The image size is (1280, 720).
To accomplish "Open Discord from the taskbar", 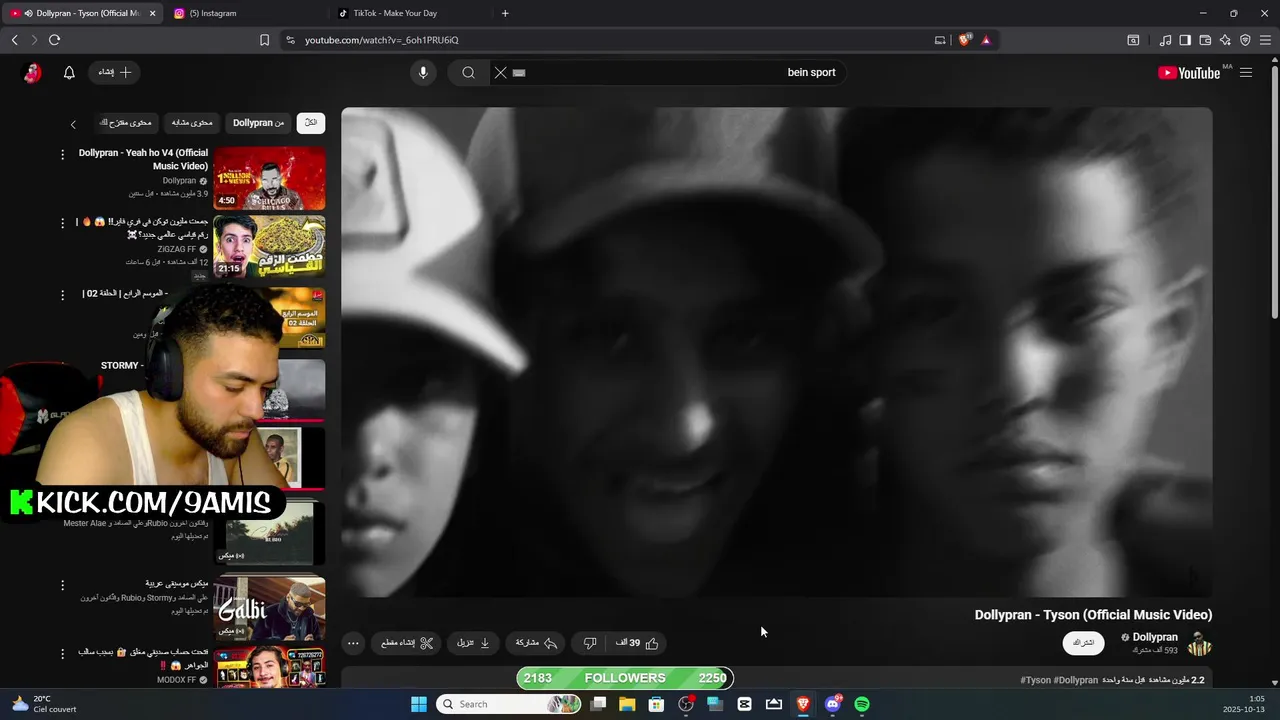I will pyautogui.click(x=832, y=704).
